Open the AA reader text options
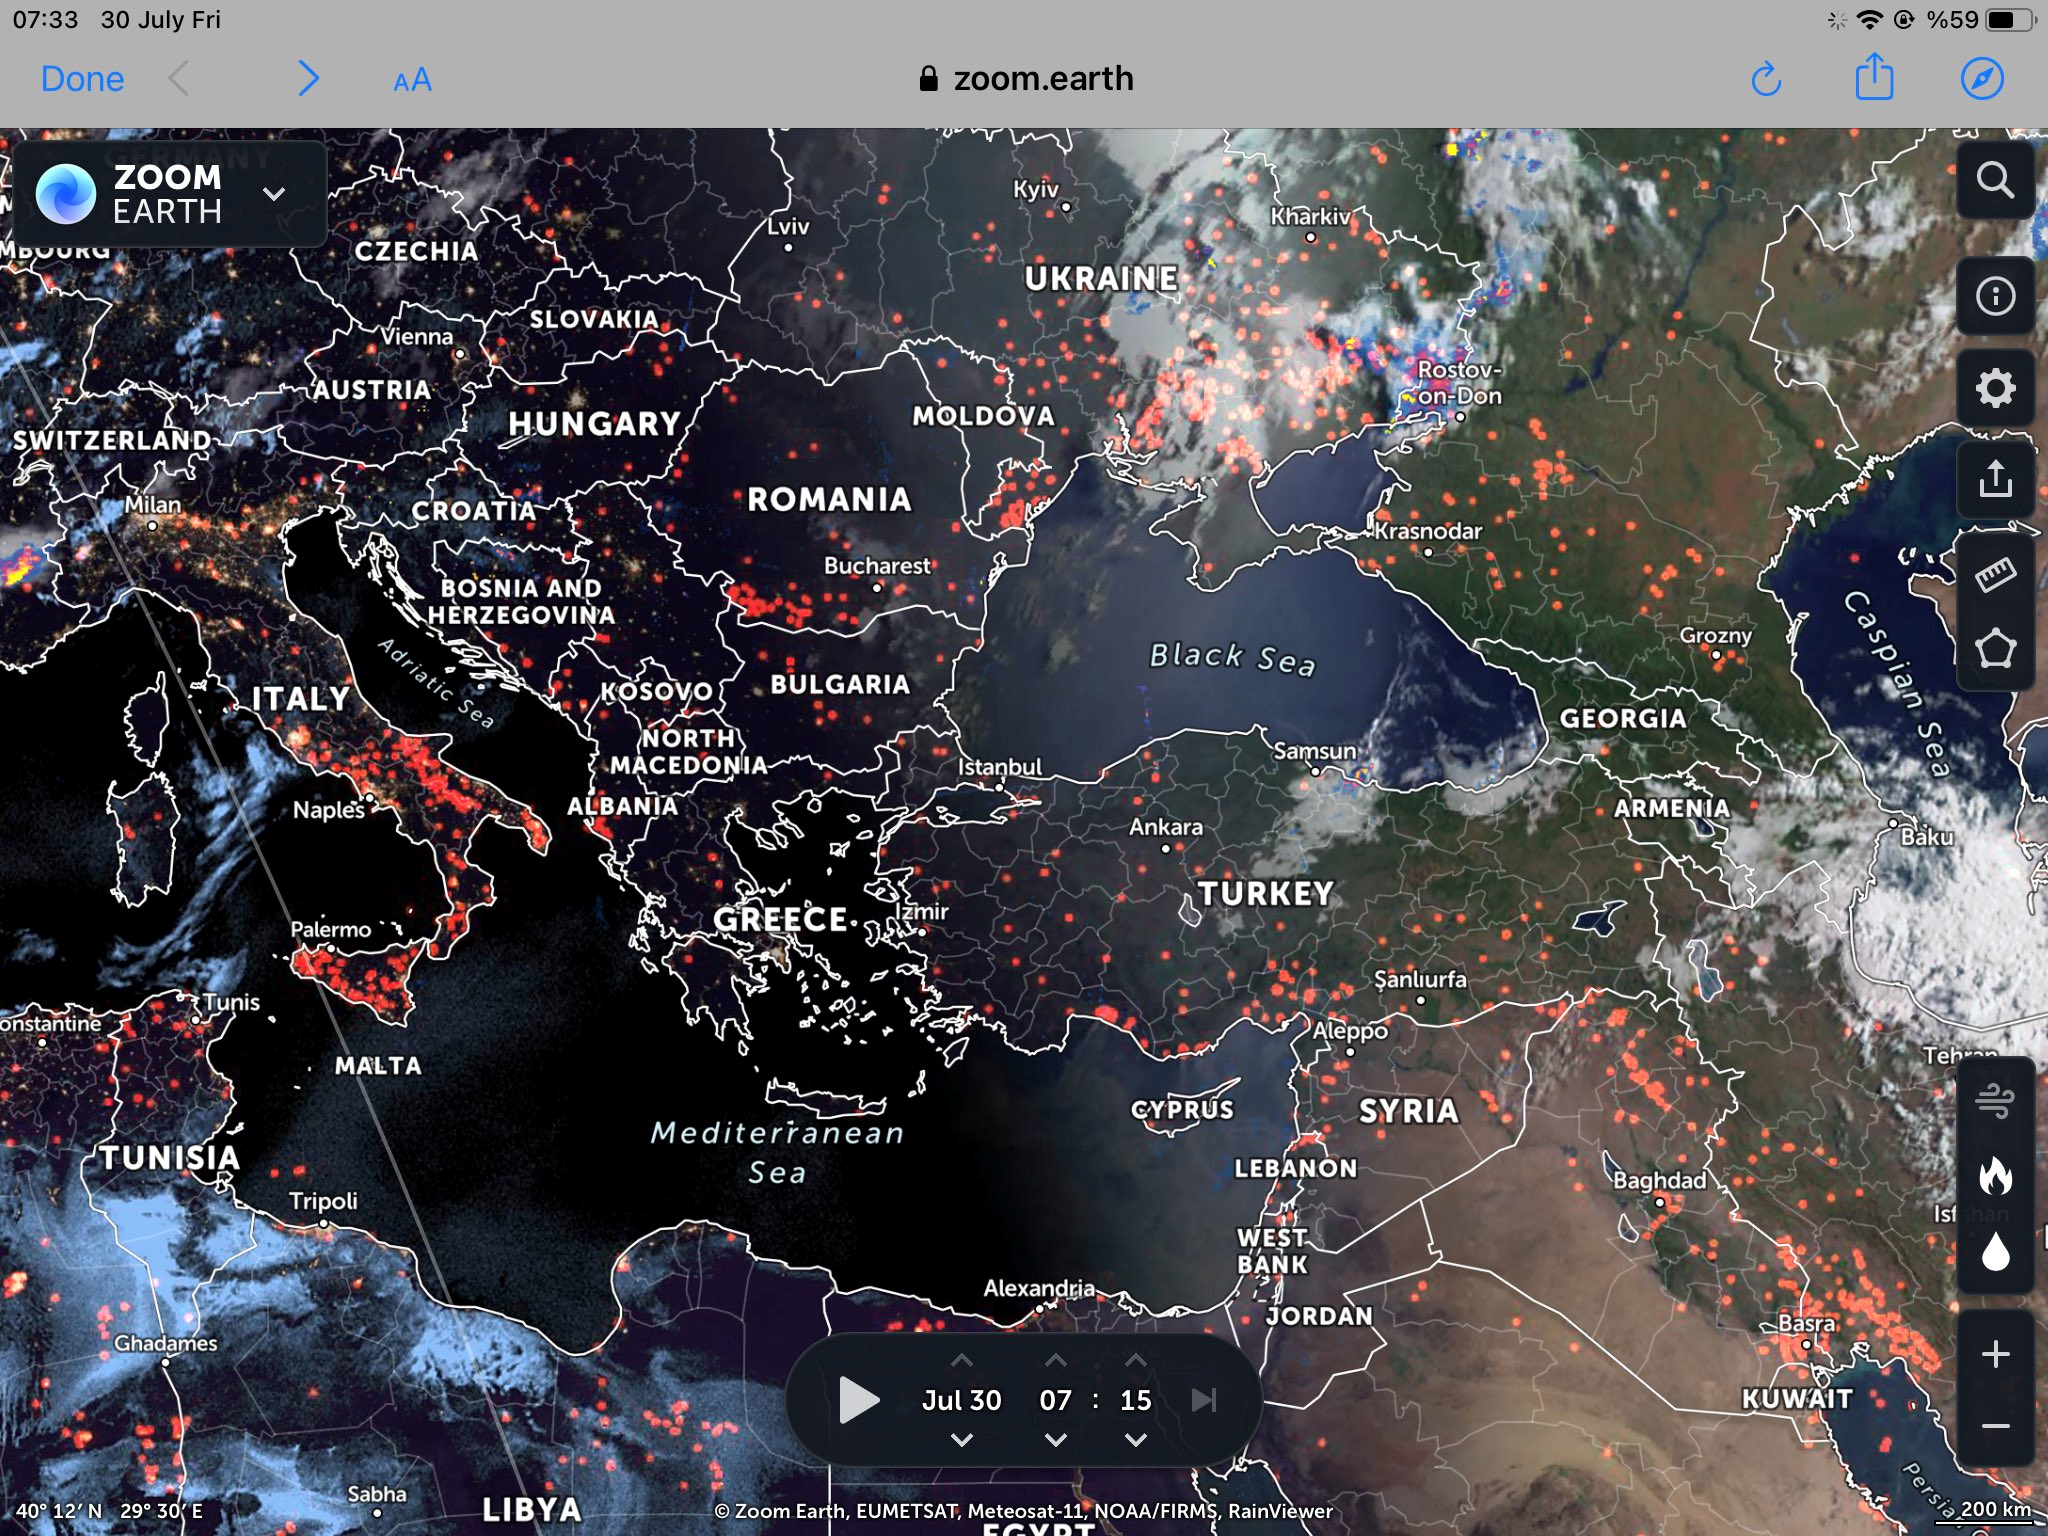 coord(412,80)
